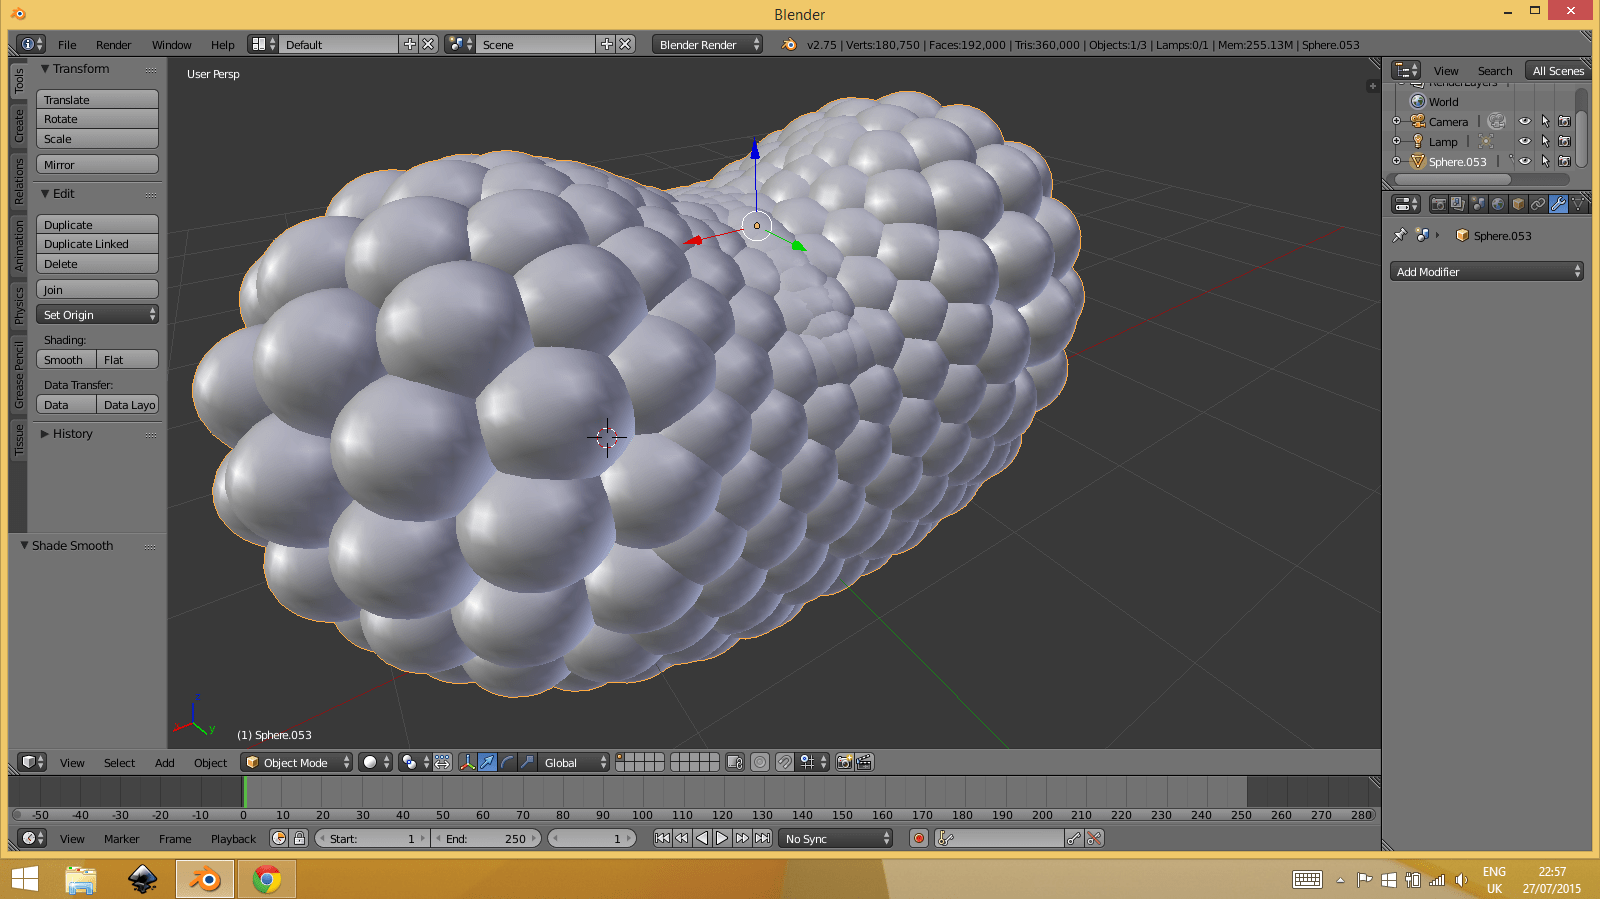1600x899 pixels.
Task: Click the End frame field
Action: (487, 838)
